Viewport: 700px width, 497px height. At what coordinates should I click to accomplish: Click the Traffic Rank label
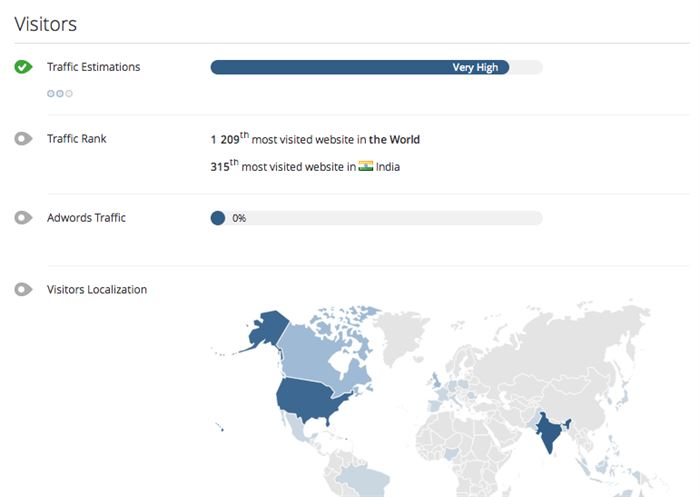77,139
